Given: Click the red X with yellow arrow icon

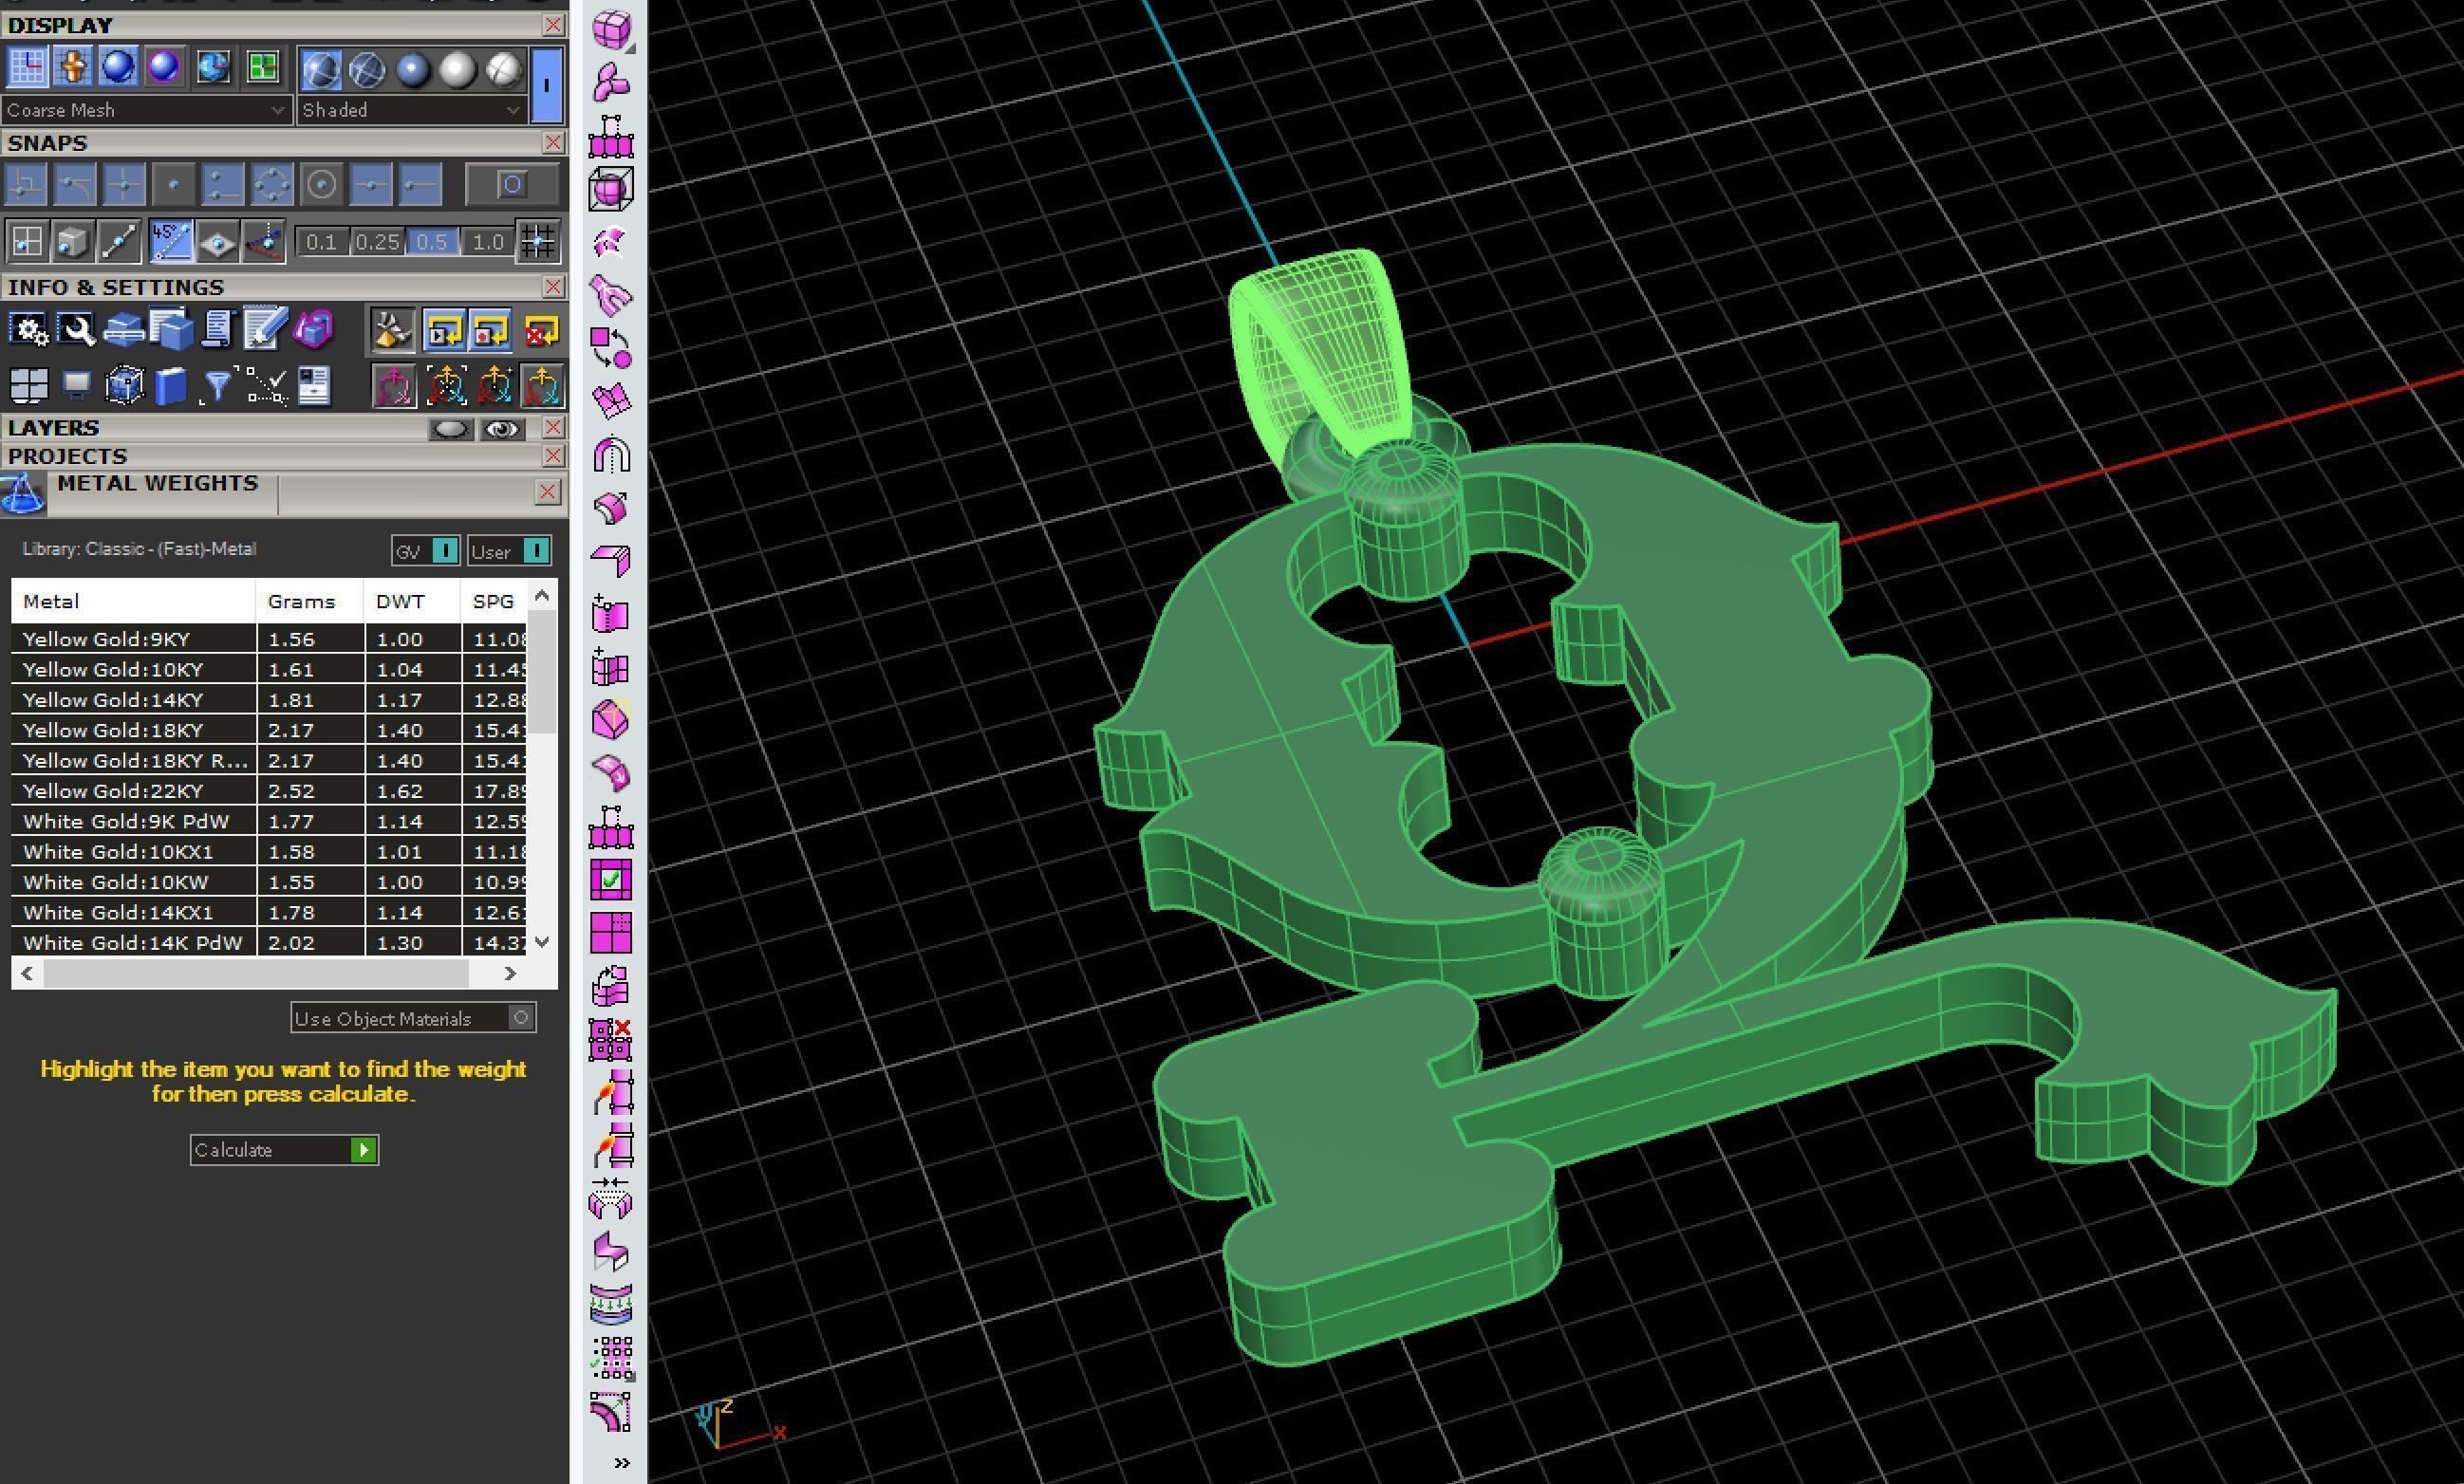Looking at the screenshot, I should [540, 331].
